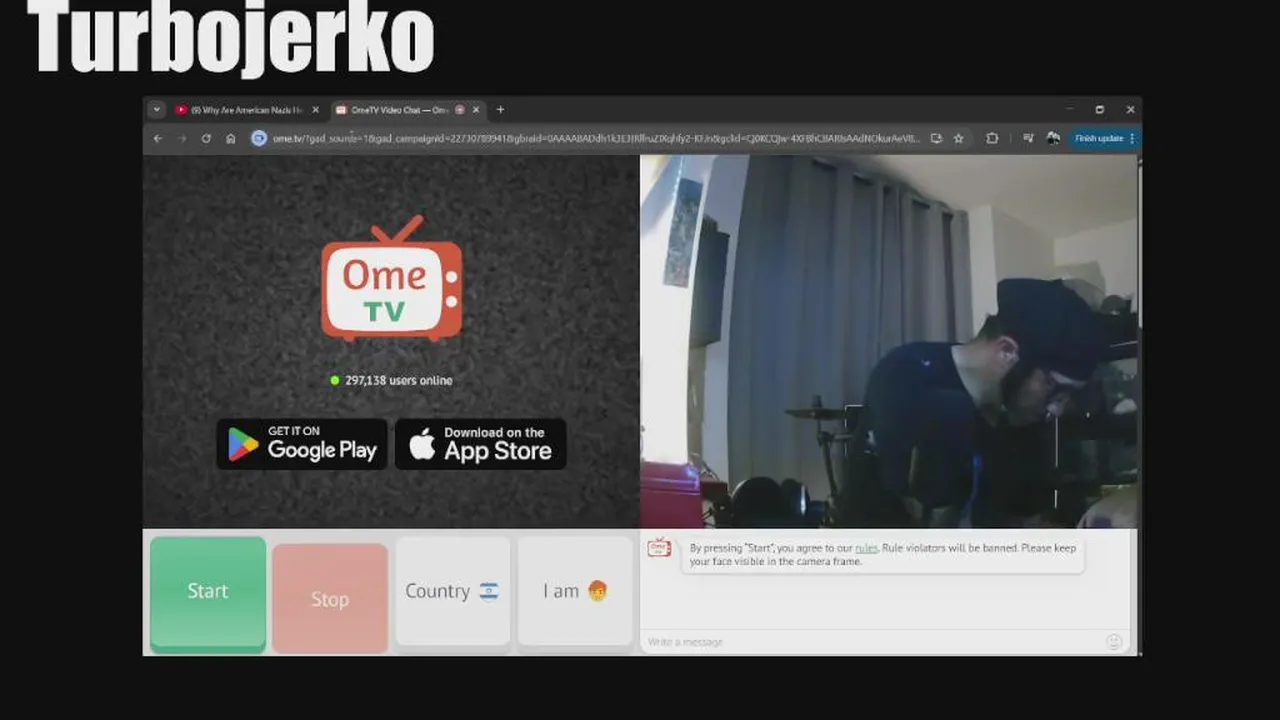The height and width of the screenshot is (720, 1280).
Task: Click the OmeTV avatar icon in chat
Action: pos(659,547)
